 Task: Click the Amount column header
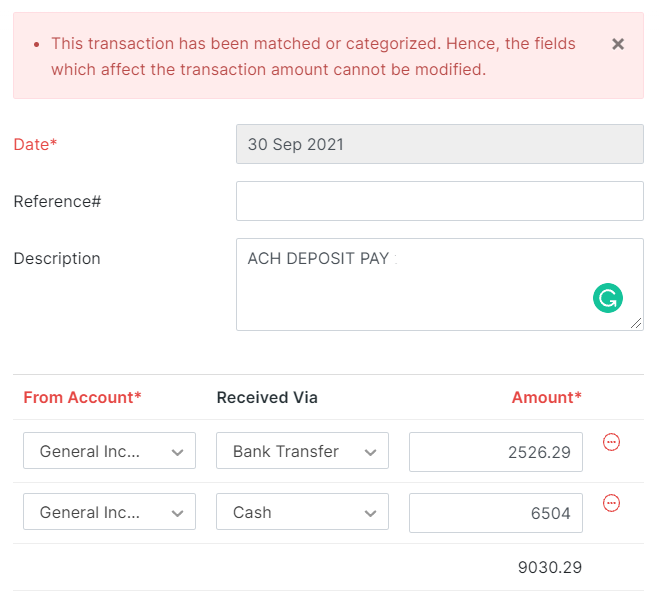pyautogui.click(x=546, y=398)
